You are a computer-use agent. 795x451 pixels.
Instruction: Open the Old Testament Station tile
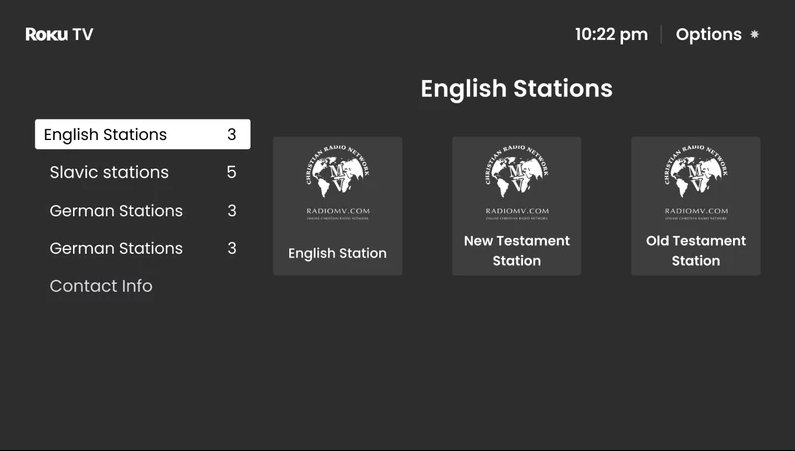click(696, 206)
